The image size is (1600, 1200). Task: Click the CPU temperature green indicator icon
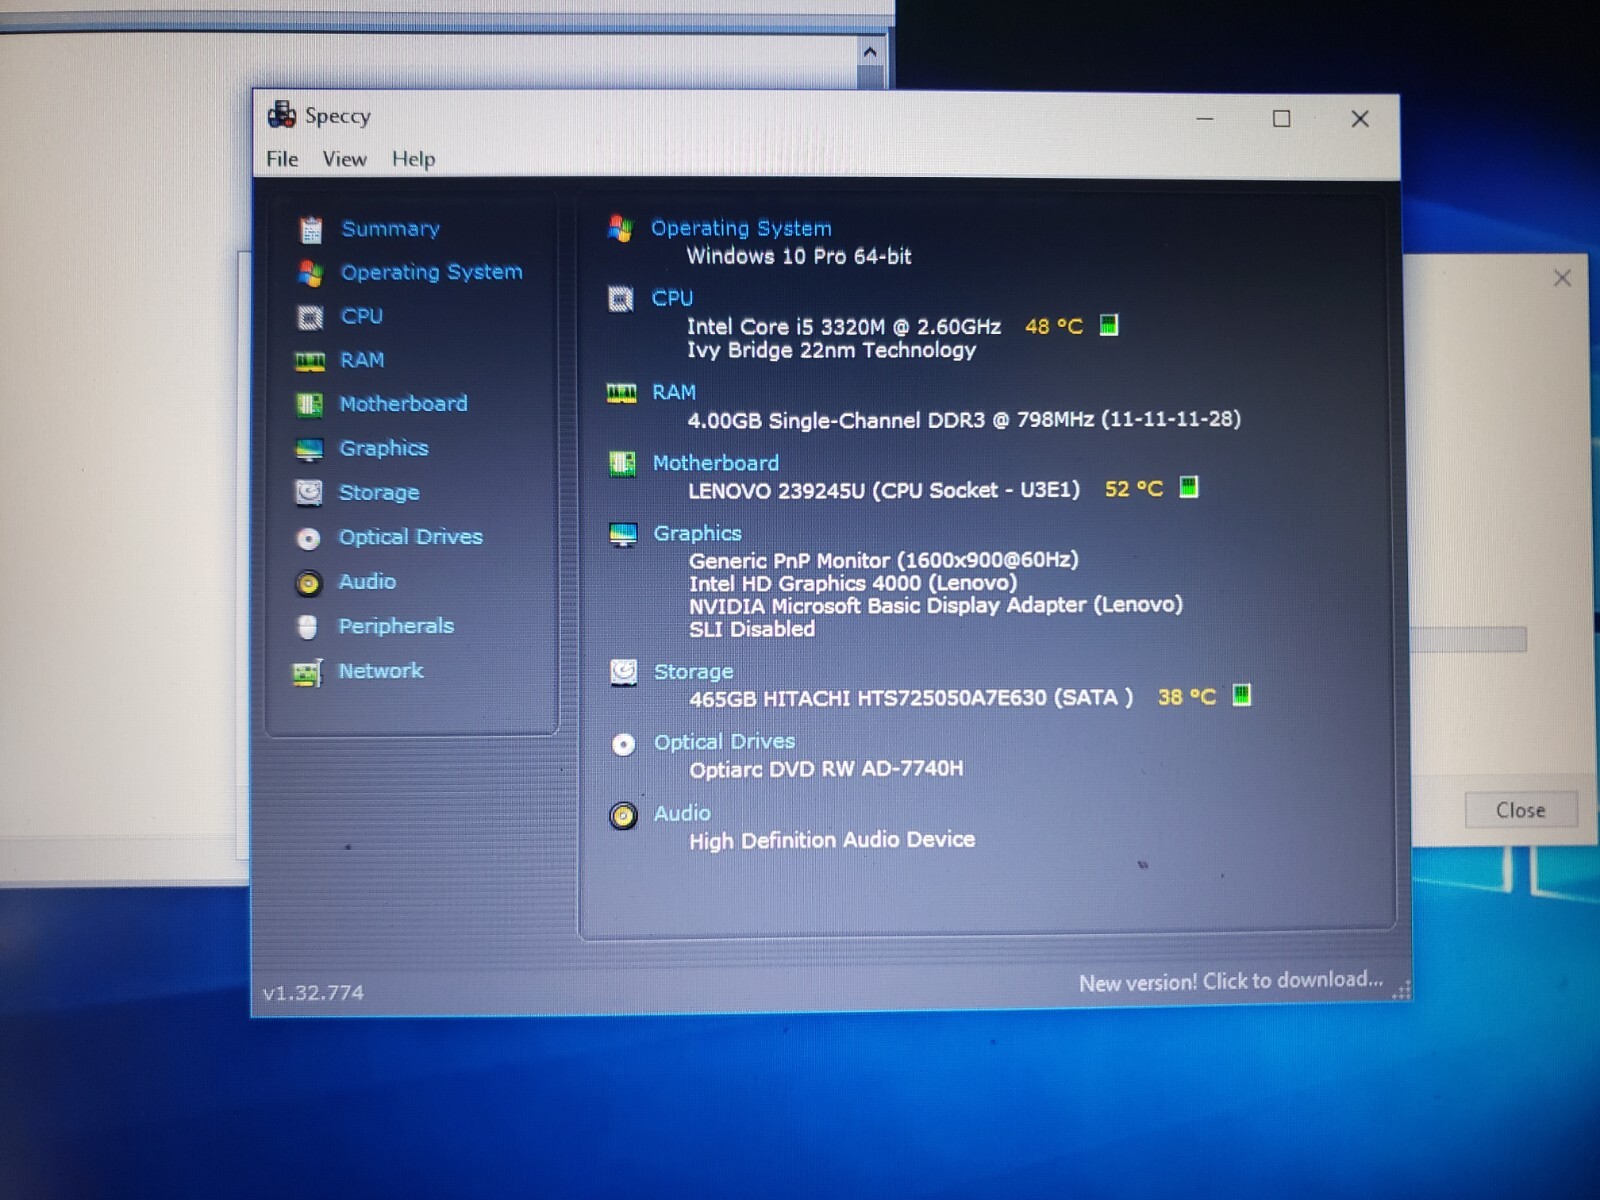point(1108,325)
